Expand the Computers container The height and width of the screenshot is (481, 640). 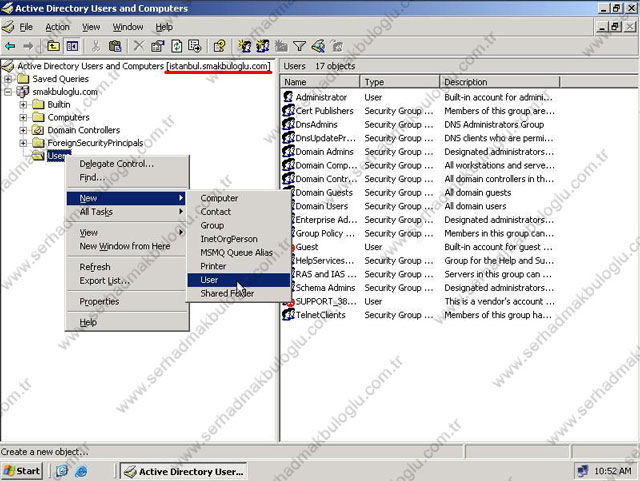tap(23, 117)
